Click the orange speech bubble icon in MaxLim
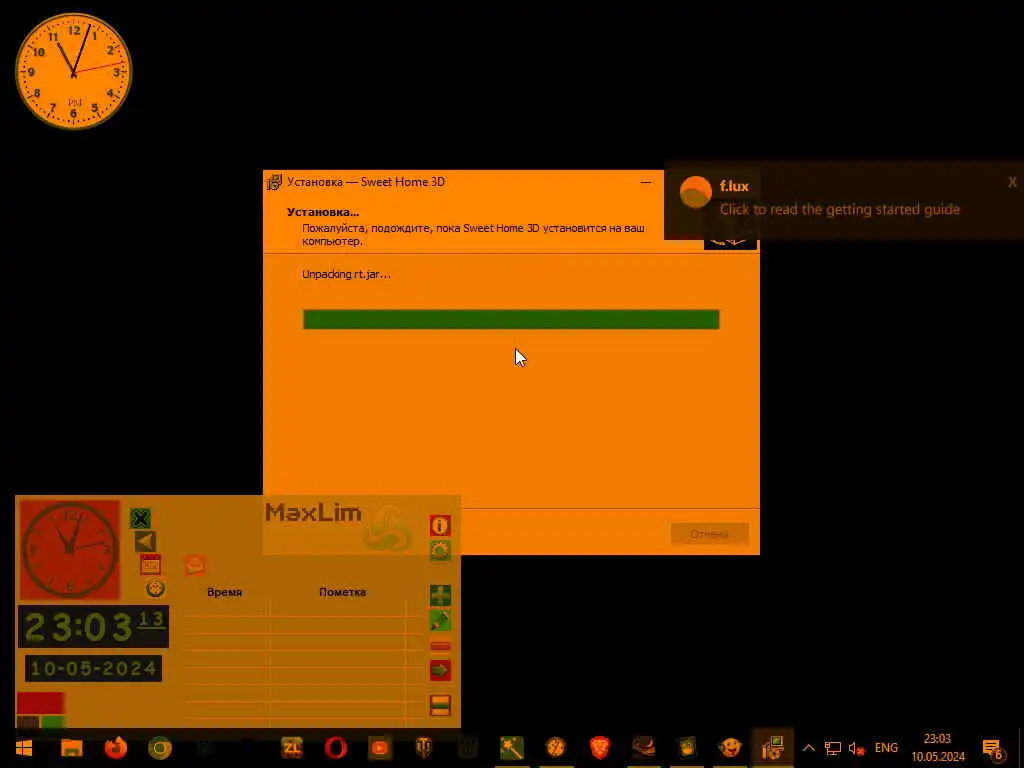This screenshot has width=1024, height=768. pyautogui.click(x=195, y=565)
